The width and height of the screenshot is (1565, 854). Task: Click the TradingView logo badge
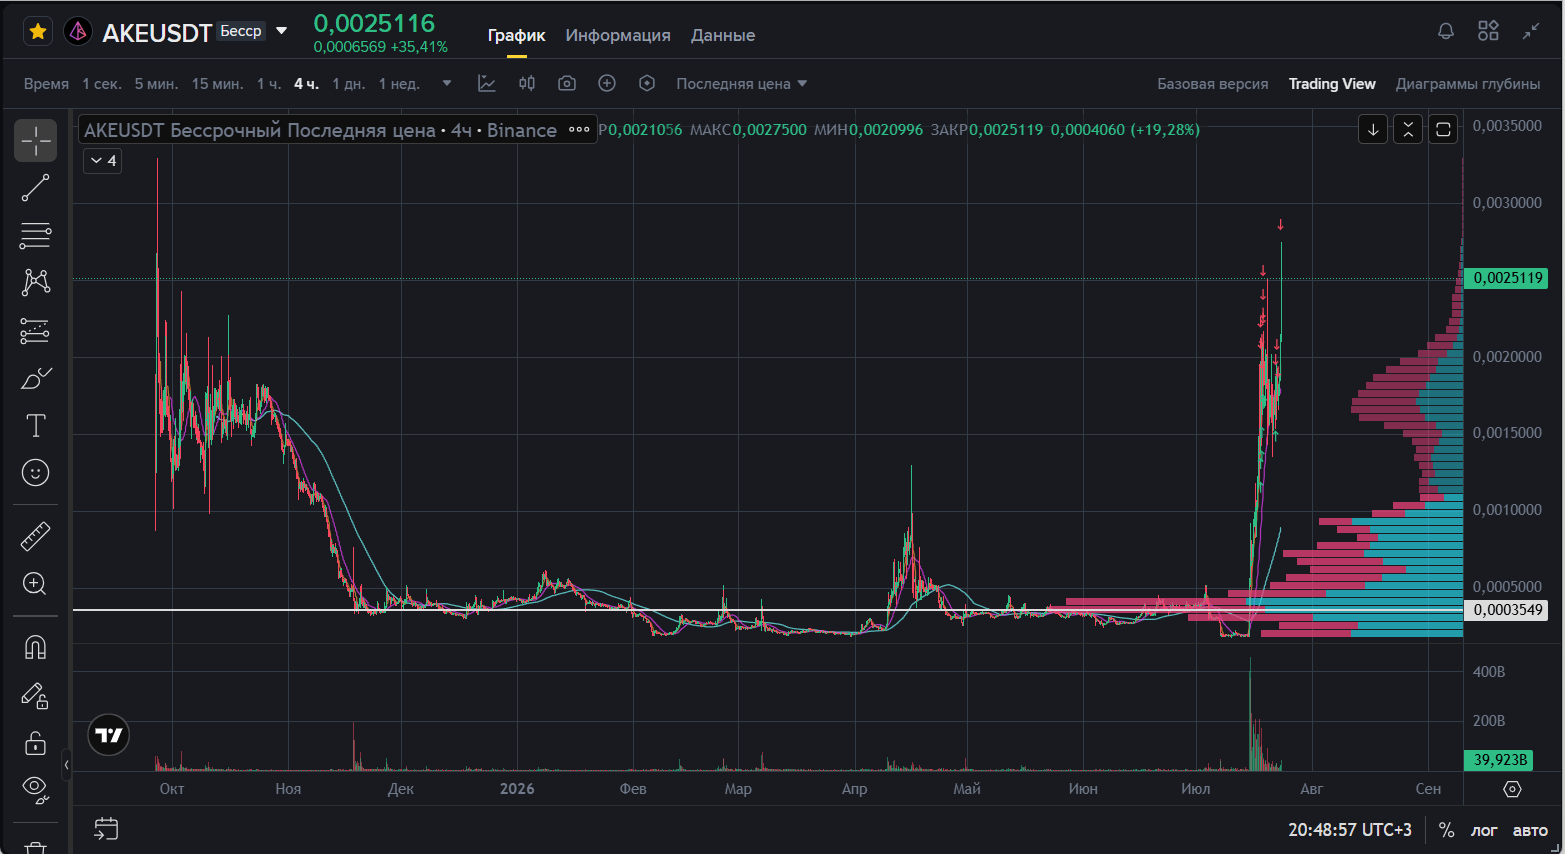(108, 735)
